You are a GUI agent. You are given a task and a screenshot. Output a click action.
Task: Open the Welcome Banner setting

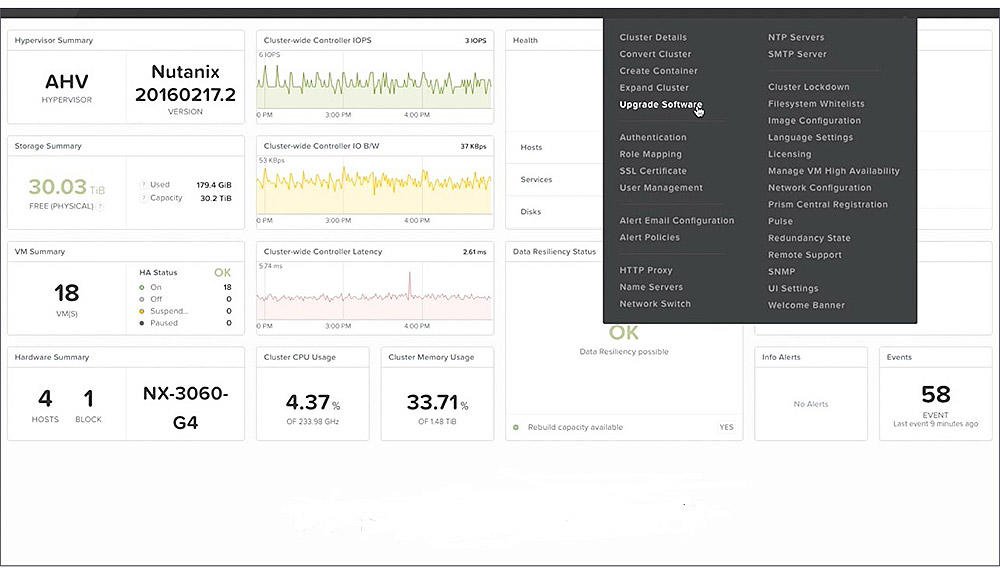click(806, 305)
